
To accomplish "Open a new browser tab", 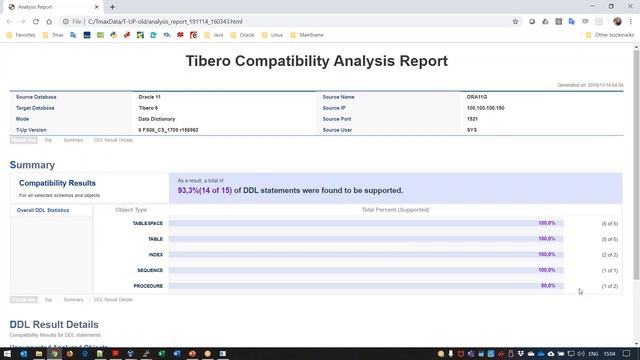I will click(x=112, y=7).
